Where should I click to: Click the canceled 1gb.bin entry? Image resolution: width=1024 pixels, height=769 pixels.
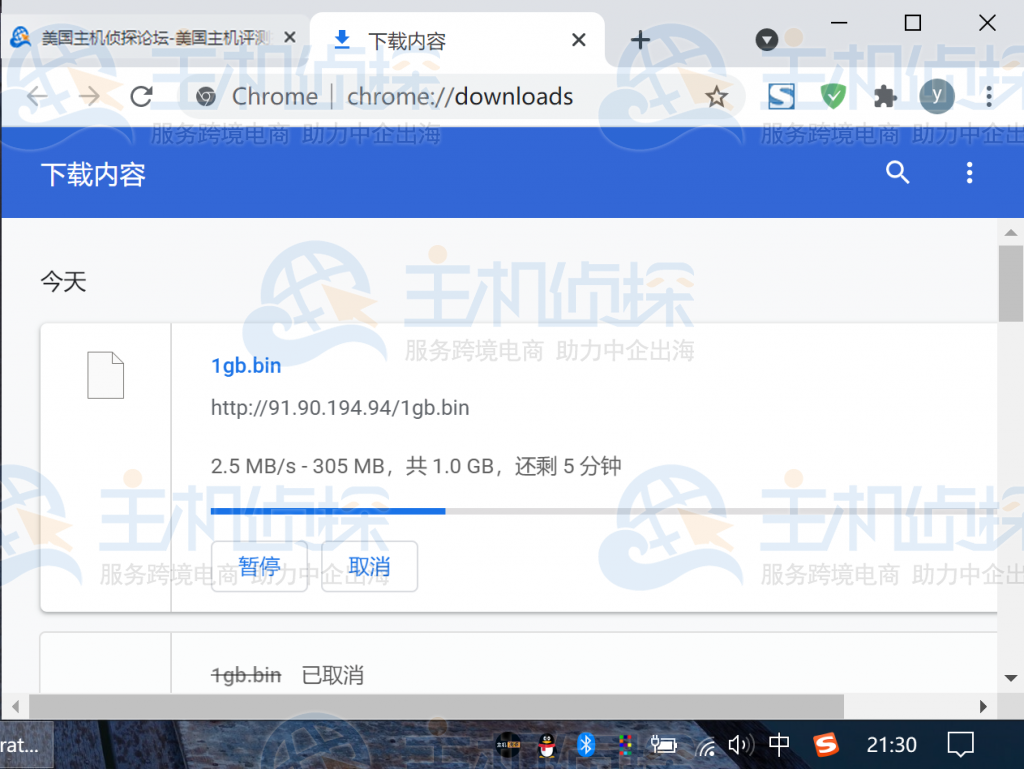pyautogui.click(x=246, y=675)
